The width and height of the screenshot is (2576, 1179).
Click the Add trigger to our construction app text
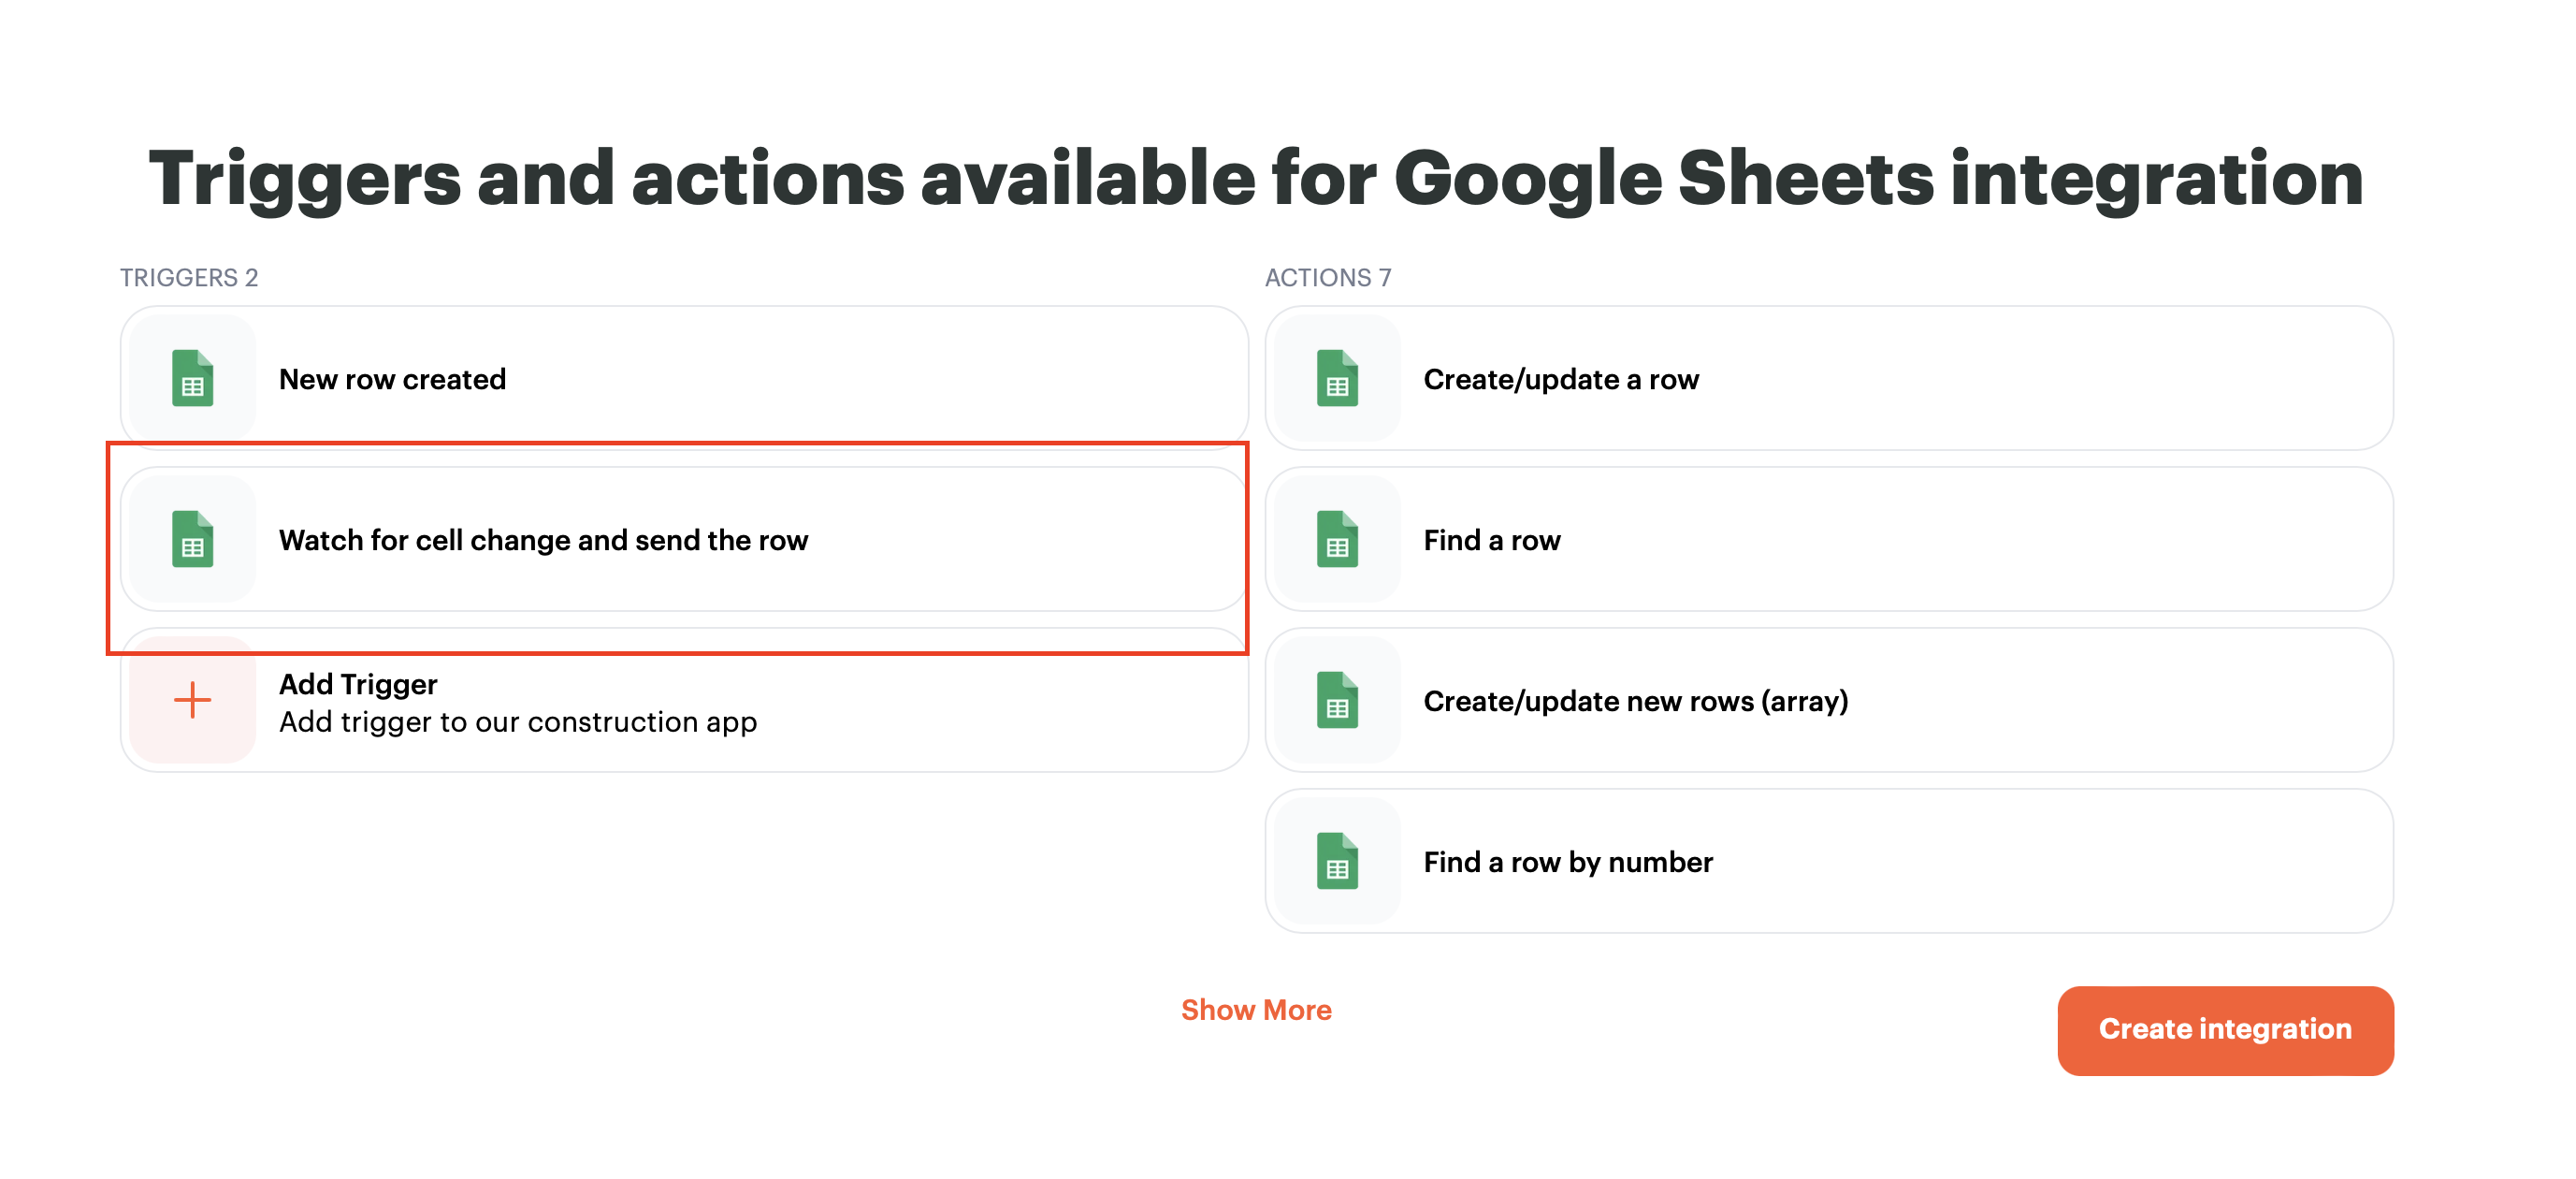pyautogui.click(x=518, y=722)
